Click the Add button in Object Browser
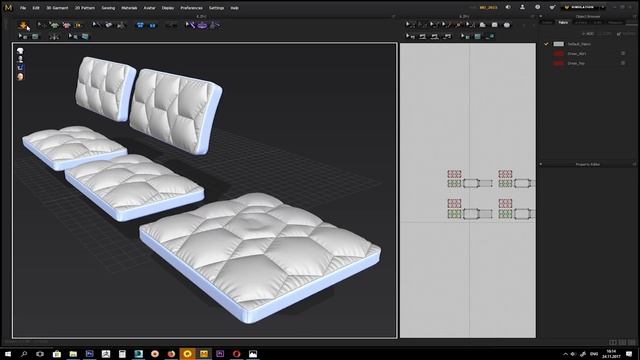 click(x=588, y=34)
